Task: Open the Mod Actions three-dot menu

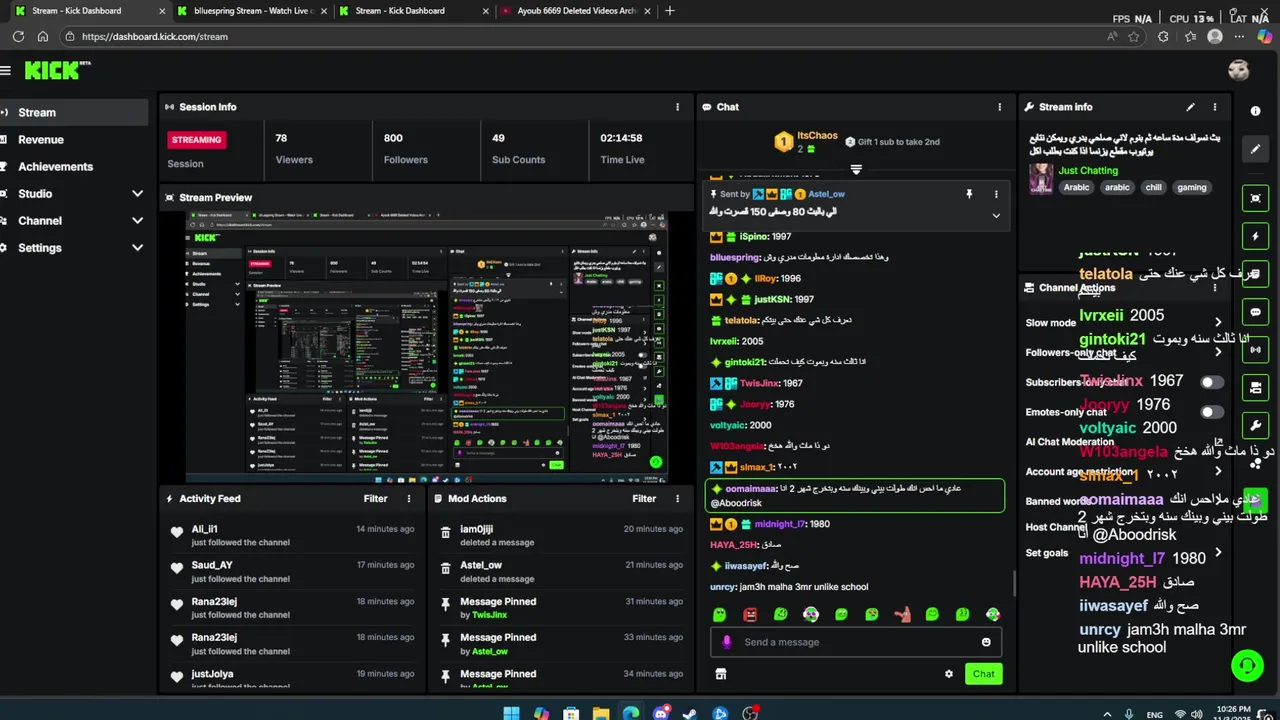Action: pyautogui.click(x=677, y=498)
